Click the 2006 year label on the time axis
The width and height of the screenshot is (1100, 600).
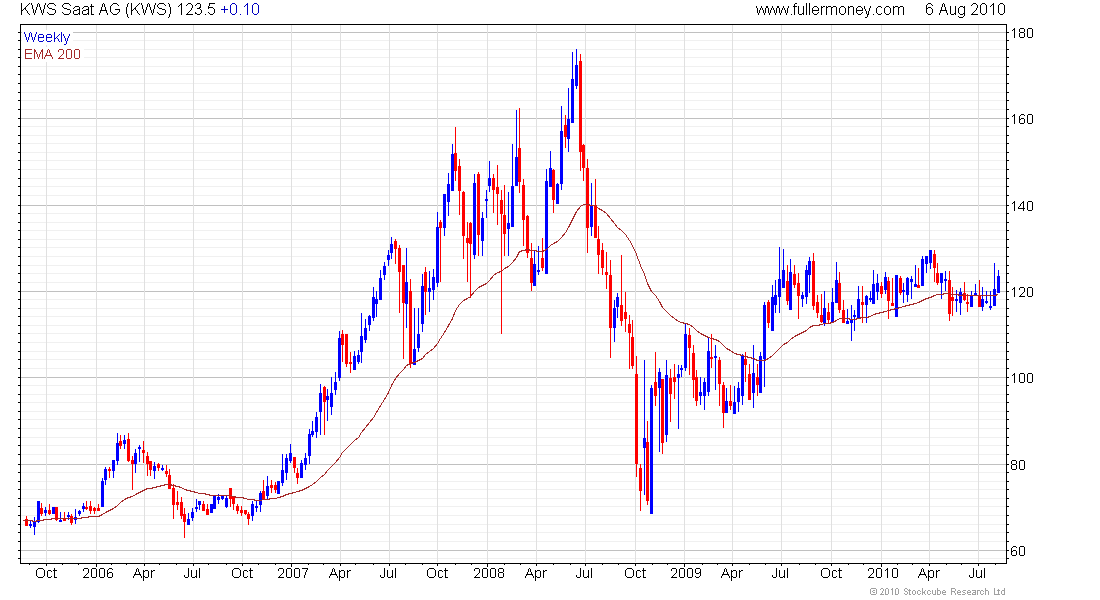98,573
